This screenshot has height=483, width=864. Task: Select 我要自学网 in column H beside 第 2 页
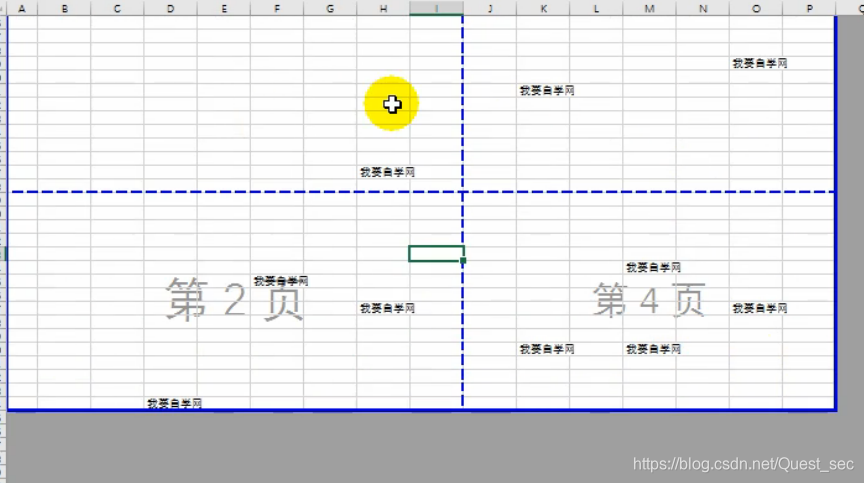tap(387, 308)
